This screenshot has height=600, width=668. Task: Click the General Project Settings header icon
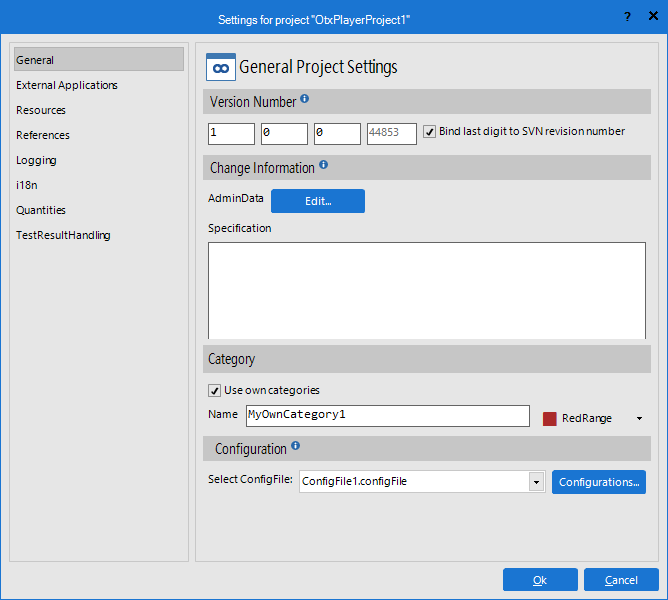(220, 67)
